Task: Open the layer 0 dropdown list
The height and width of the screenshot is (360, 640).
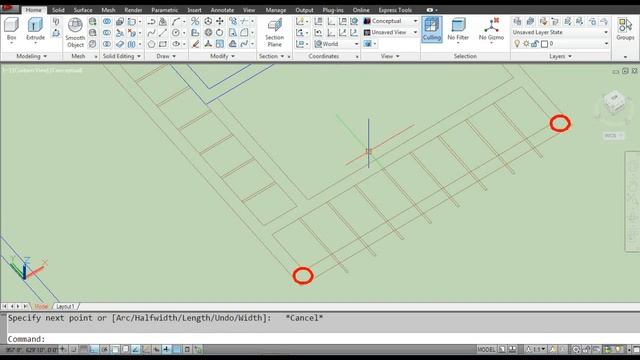Action: coord(606,44)
